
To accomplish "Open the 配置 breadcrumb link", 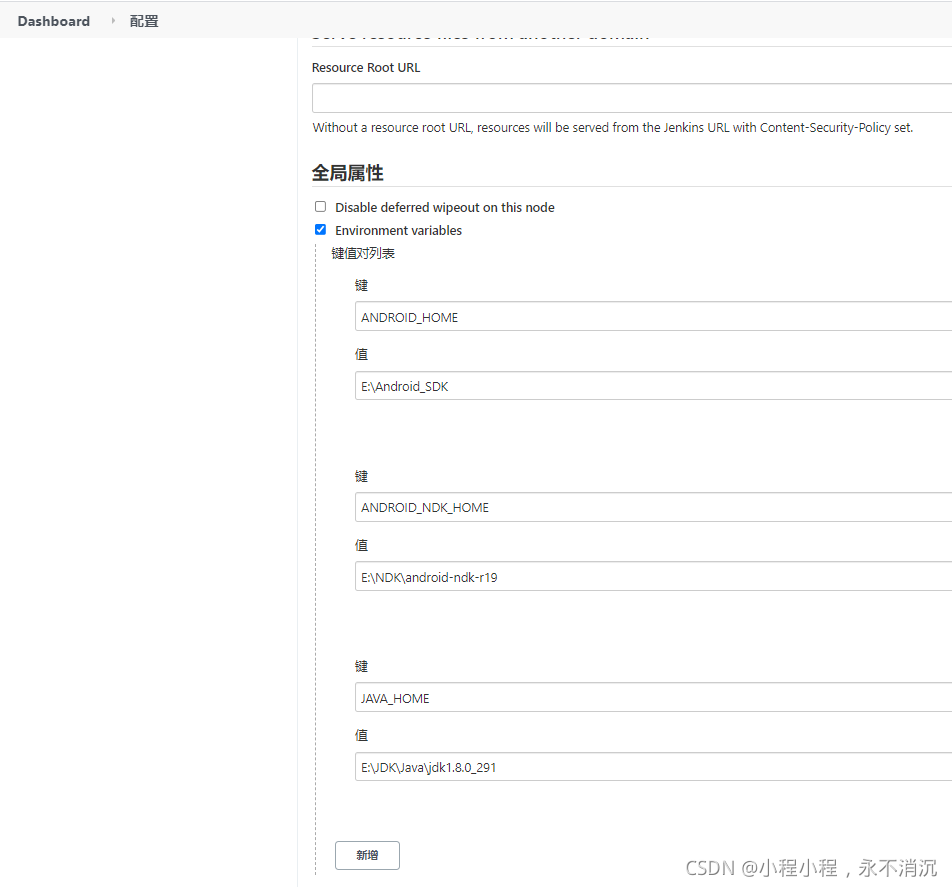I will click(144, 21).
